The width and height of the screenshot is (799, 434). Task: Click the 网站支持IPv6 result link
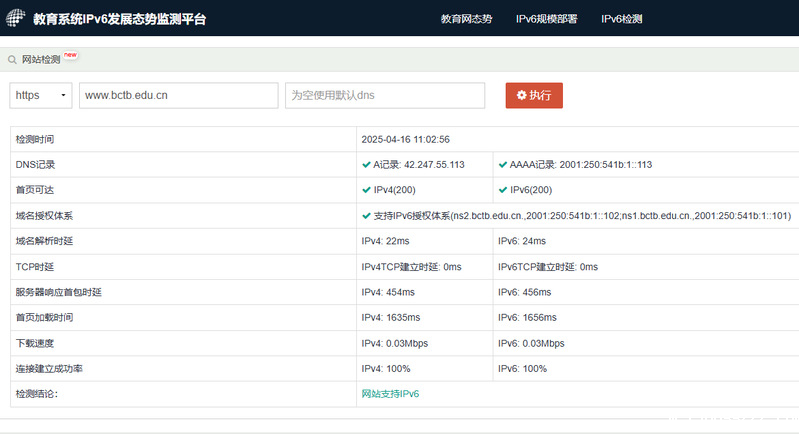click(390, 394)
